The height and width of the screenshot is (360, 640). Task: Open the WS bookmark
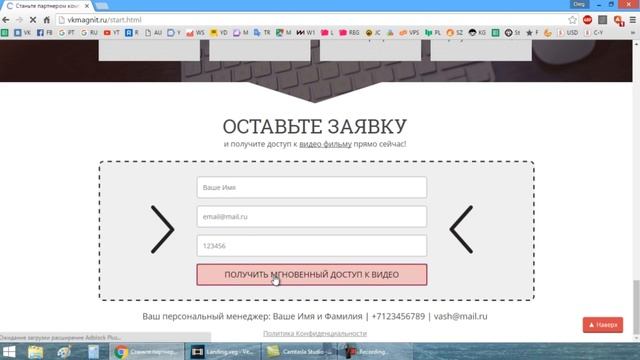click(196, 33)
